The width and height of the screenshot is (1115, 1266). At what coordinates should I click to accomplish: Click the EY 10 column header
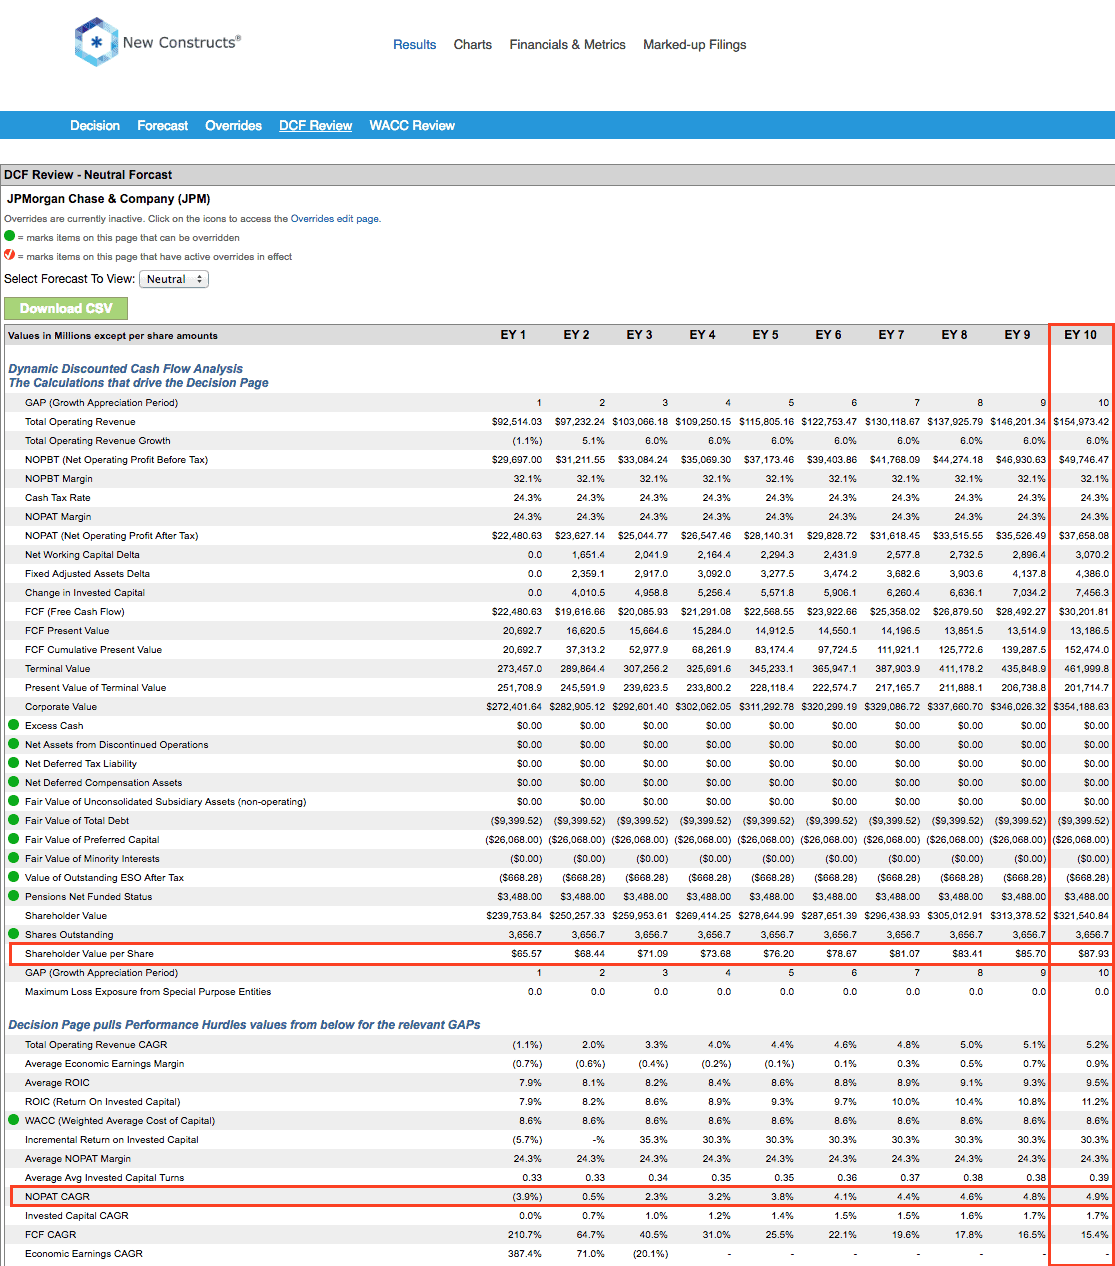[x=1081, y=335]
